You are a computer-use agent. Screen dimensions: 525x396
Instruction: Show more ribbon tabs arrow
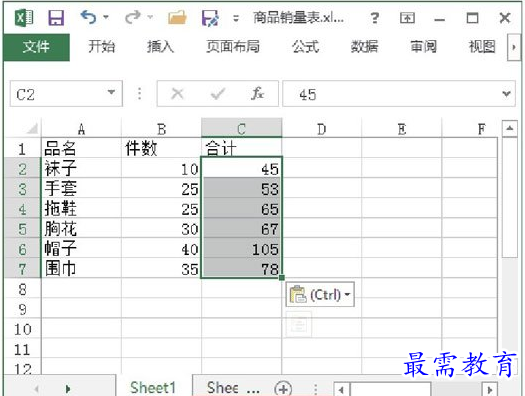[x=514, y=47]
